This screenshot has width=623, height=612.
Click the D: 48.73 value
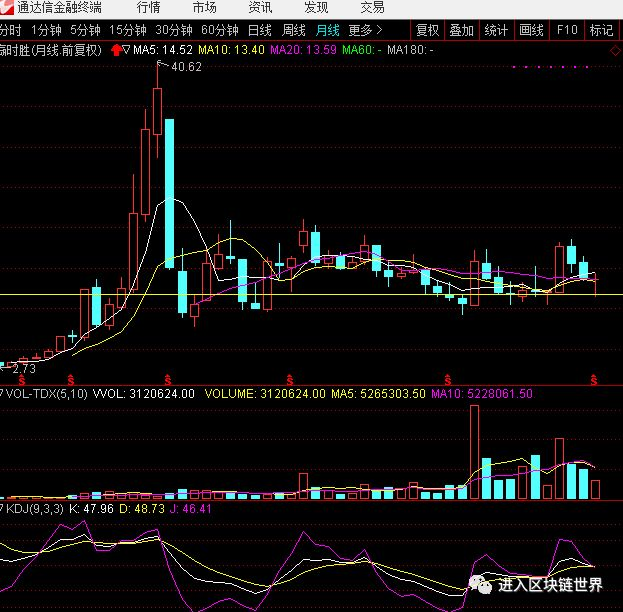(142, 509)
